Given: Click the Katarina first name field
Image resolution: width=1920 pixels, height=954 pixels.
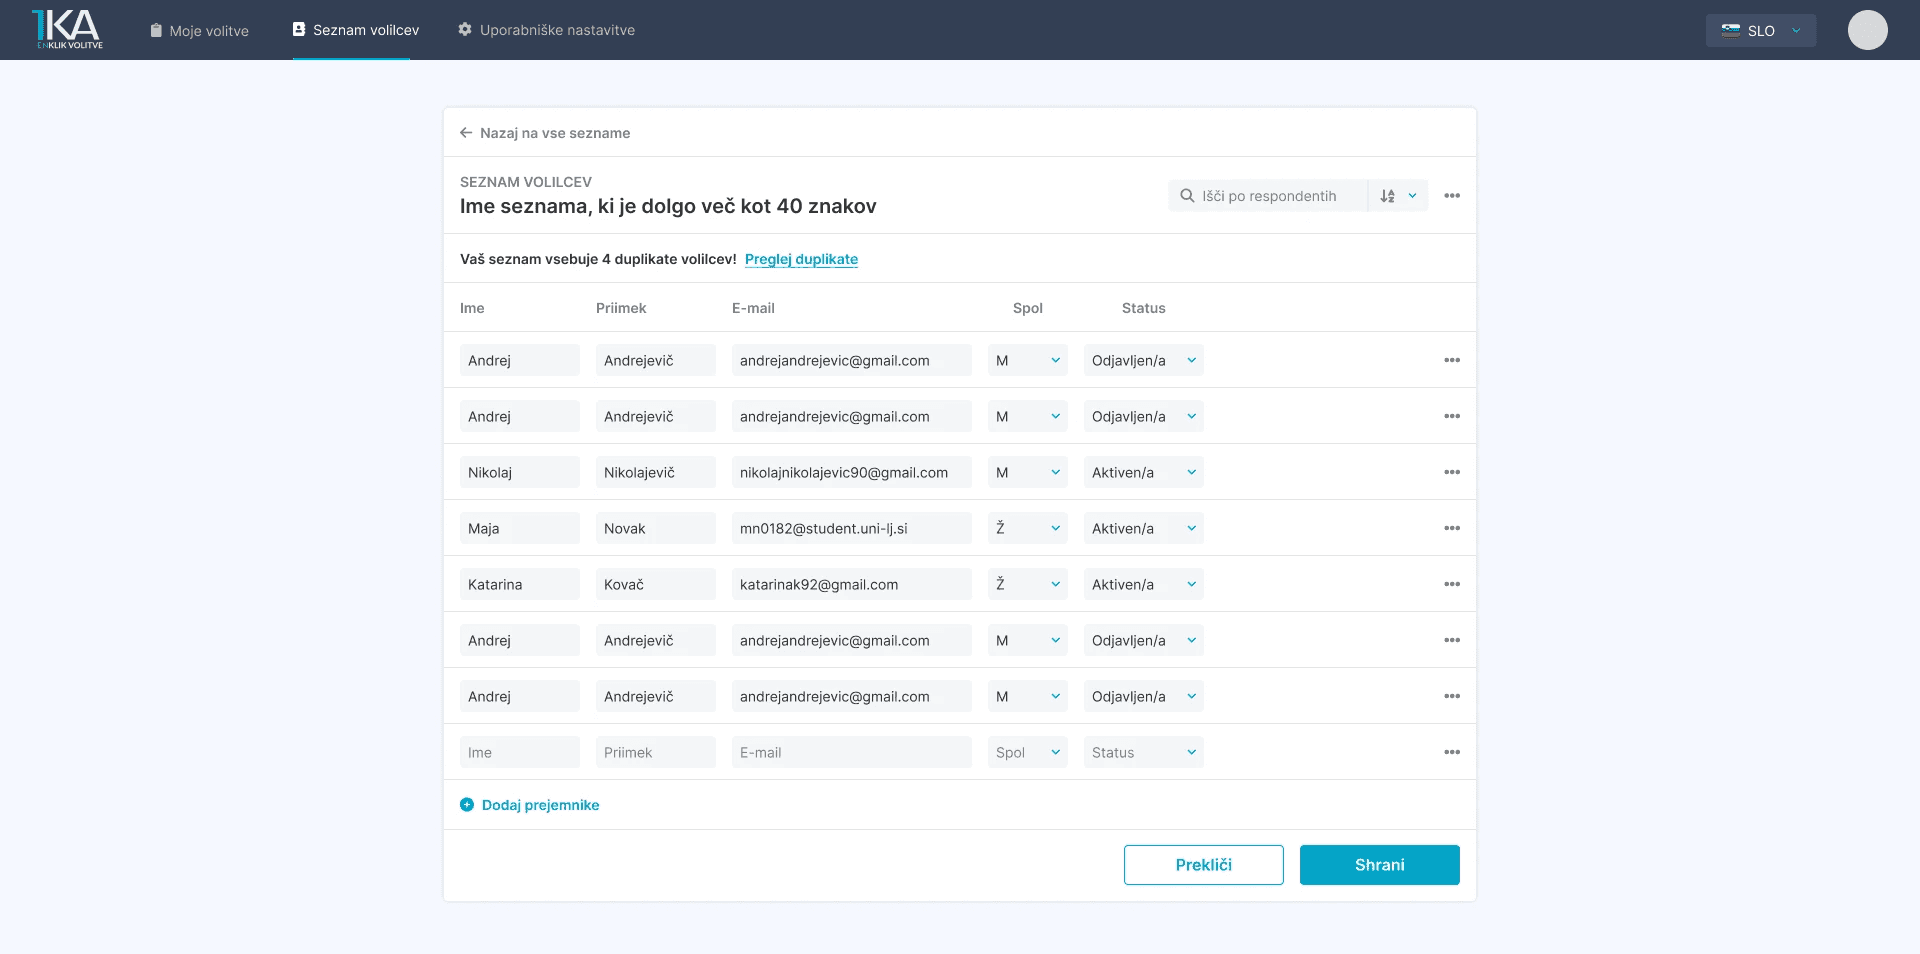Looking at the screenshot, I should tap(520, 584).
